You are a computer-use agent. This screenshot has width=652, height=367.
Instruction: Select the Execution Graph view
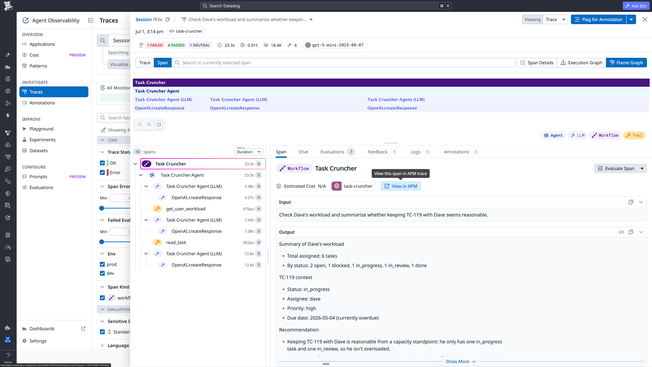pos(581,63)
